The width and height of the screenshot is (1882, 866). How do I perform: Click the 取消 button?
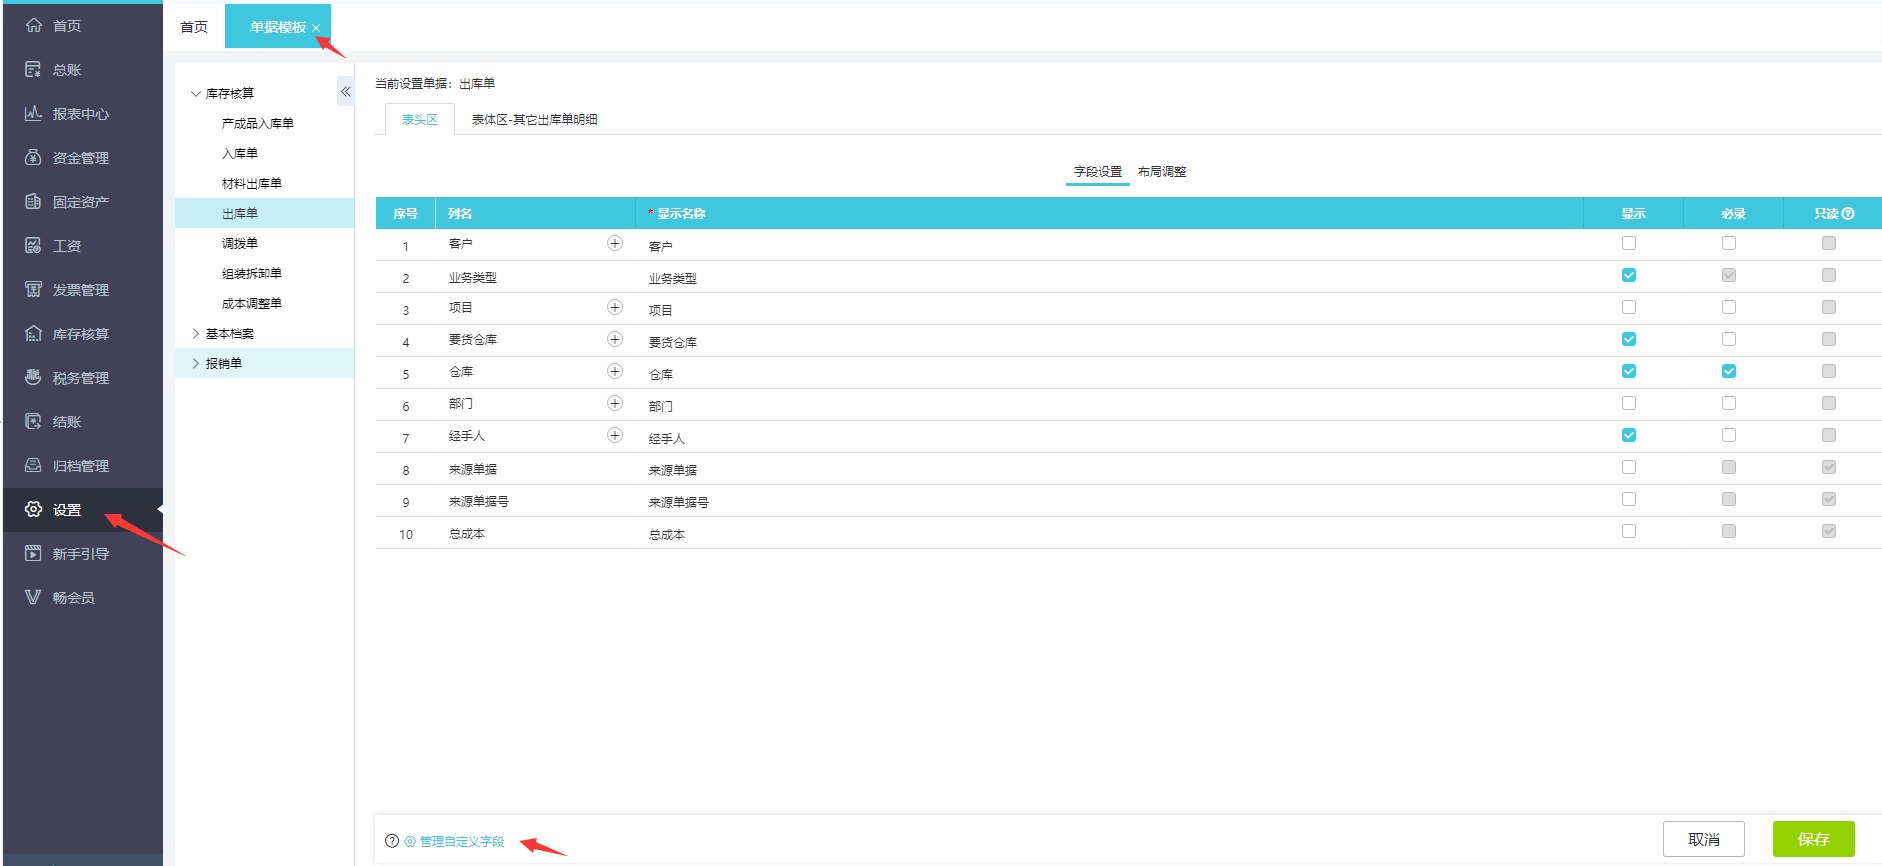[x=1704, y=839]
